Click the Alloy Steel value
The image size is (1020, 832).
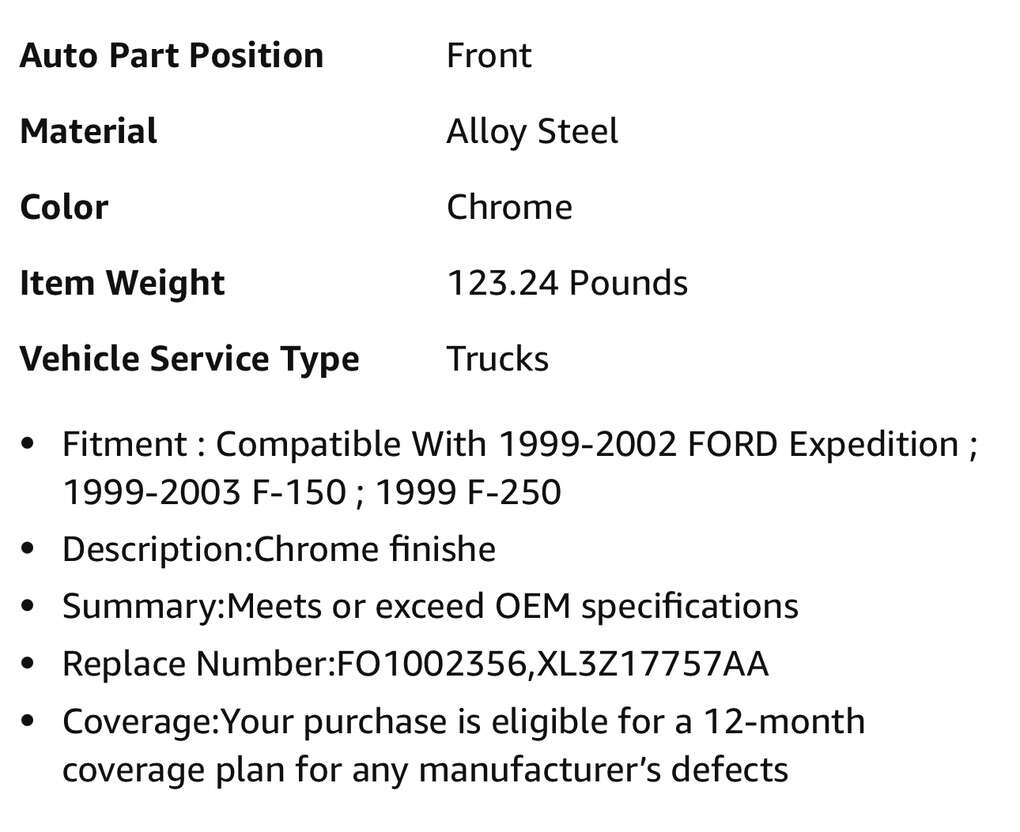(x=532, y=131)
